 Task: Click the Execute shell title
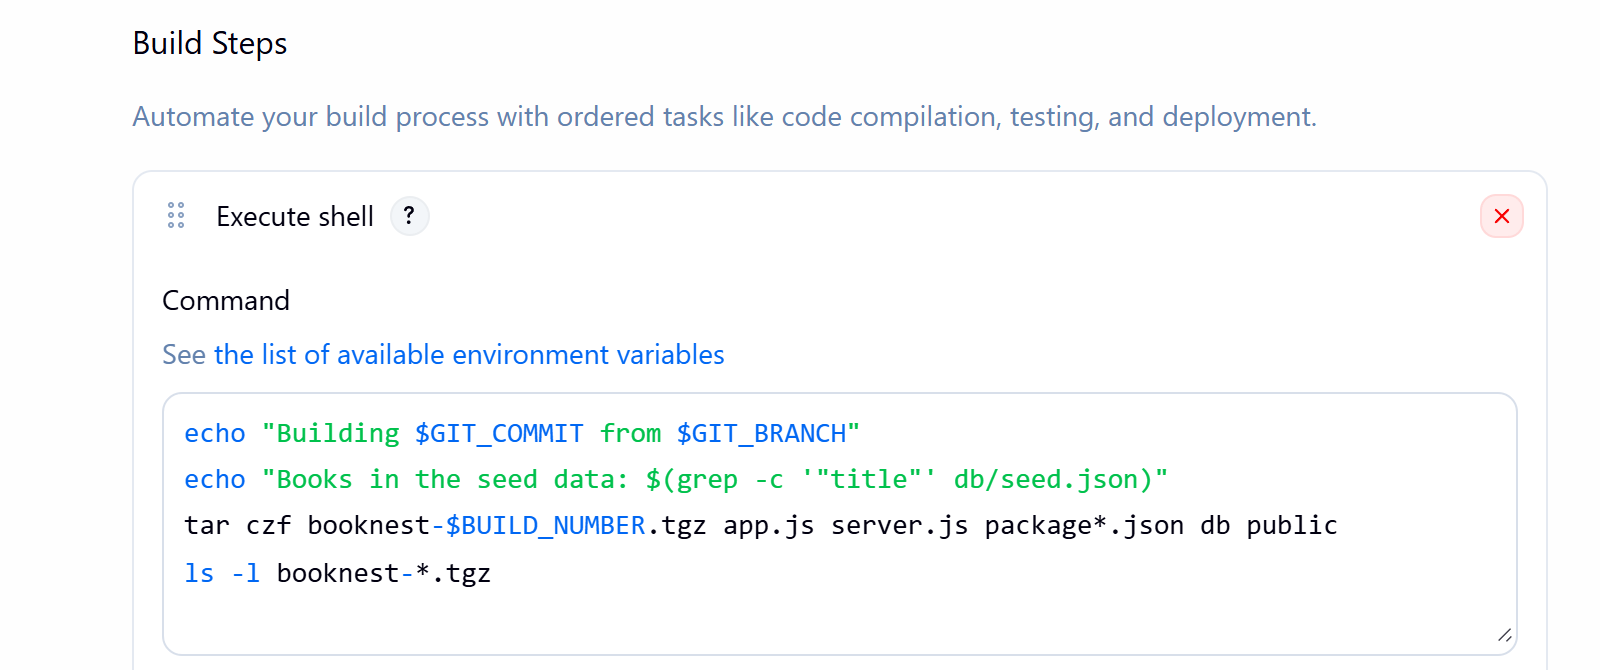point(295,217)
